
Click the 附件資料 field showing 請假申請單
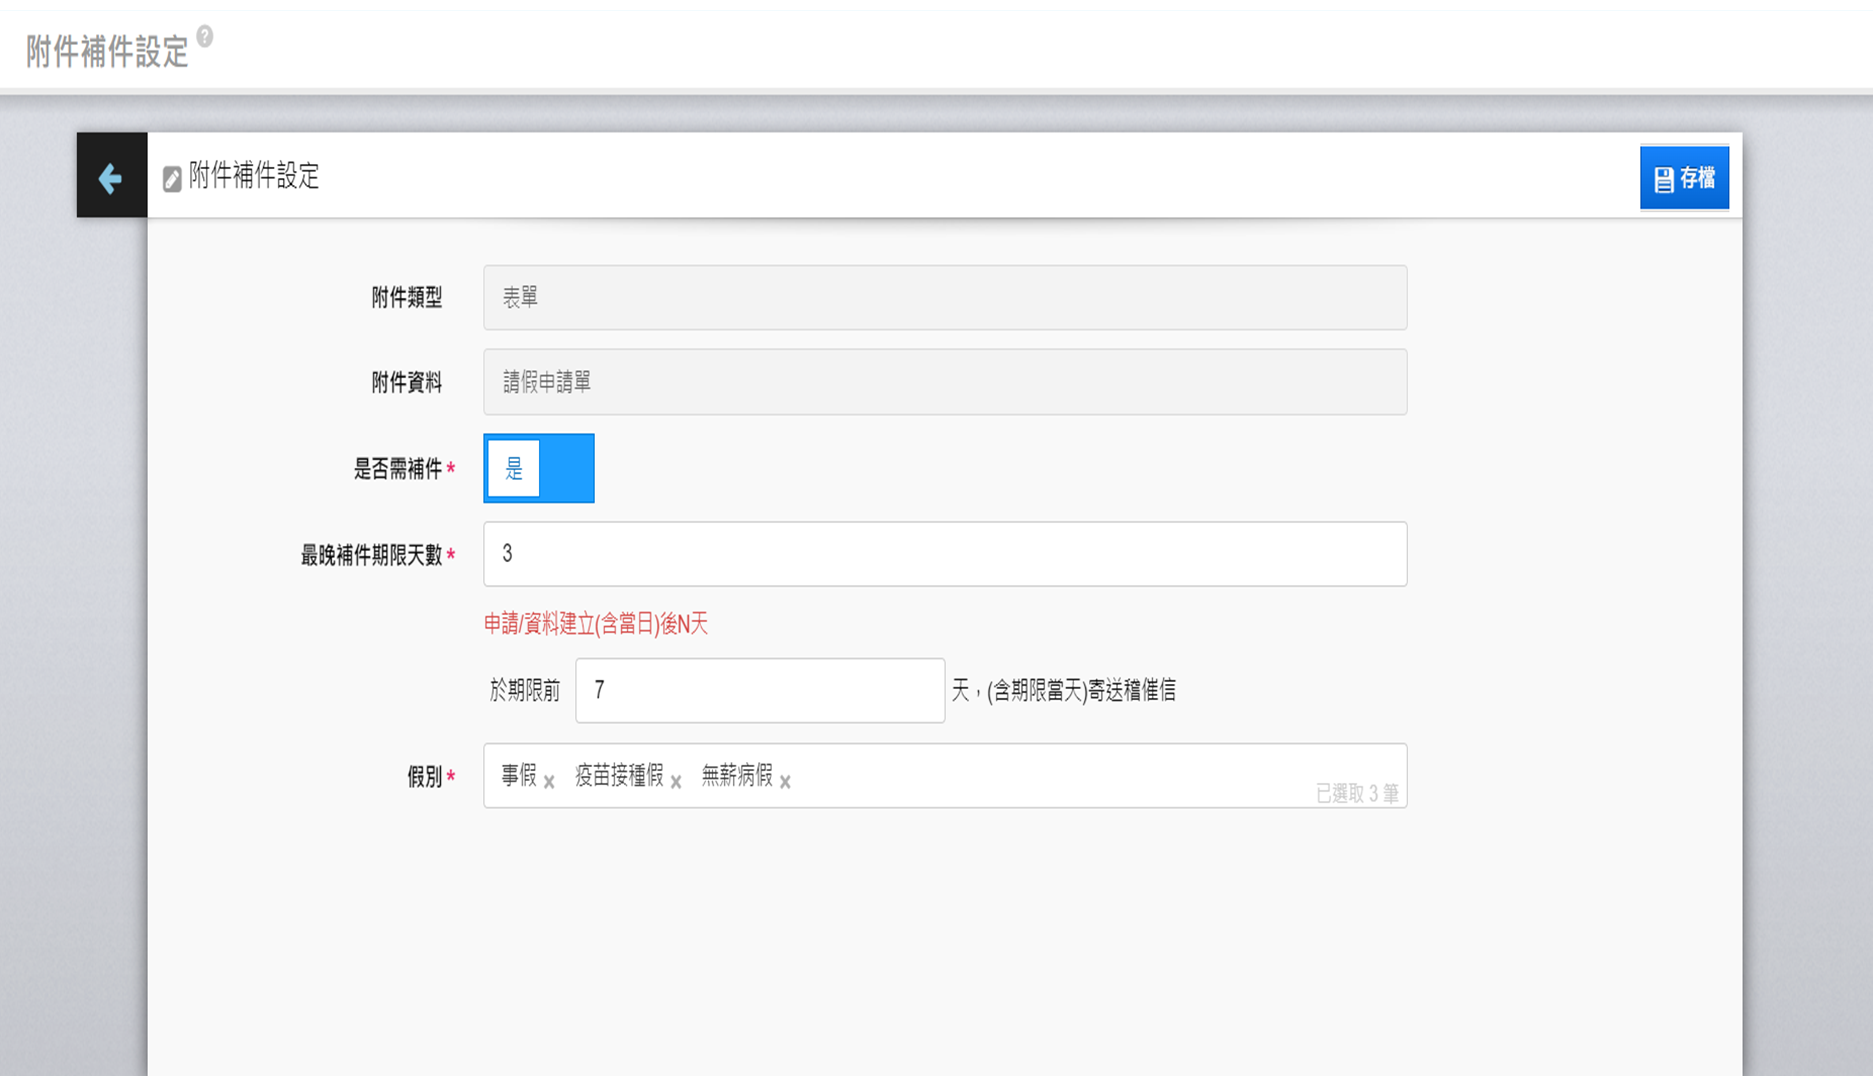coord(944,382)
